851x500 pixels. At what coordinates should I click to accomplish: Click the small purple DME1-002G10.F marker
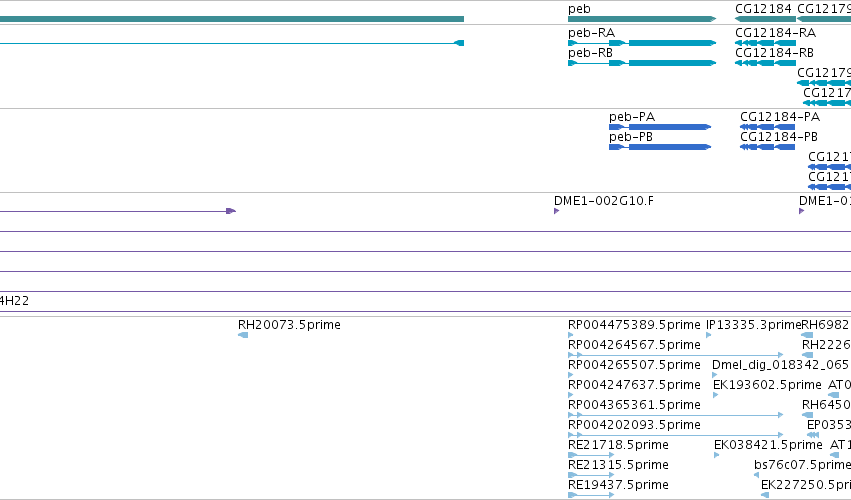click(556, 211)
